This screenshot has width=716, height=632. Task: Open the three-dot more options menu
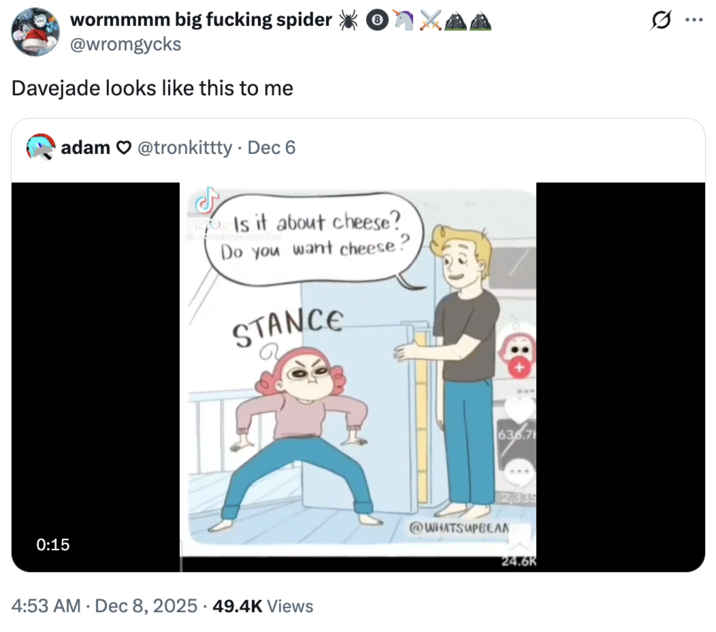click(x=692, y=21)
